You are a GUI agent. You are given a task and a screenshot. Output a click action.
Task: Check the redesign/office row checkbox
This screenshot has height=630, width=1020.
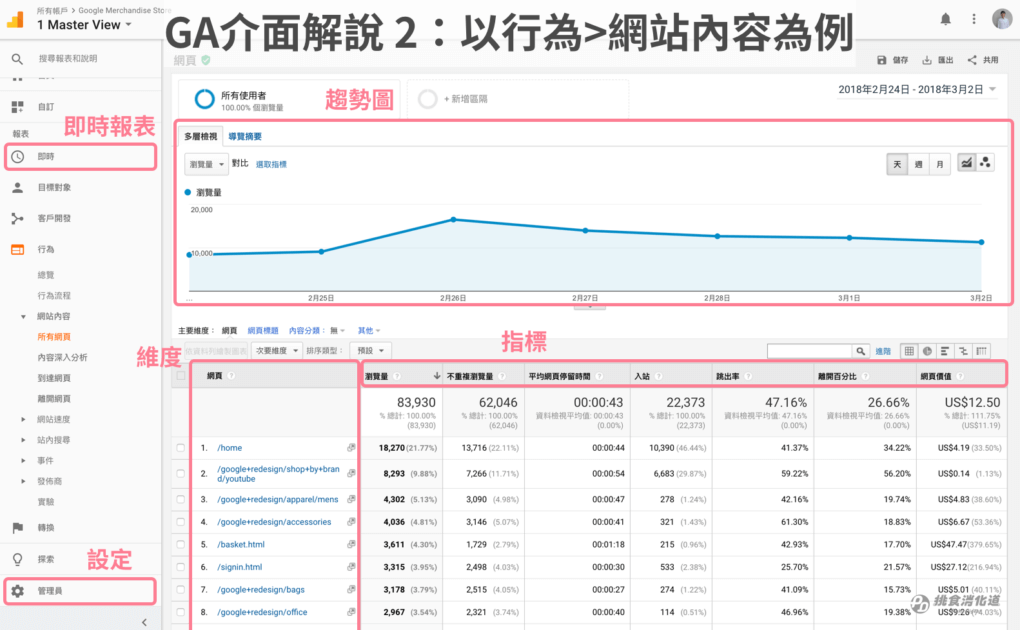pyautogui.click(x=181, y=612)
